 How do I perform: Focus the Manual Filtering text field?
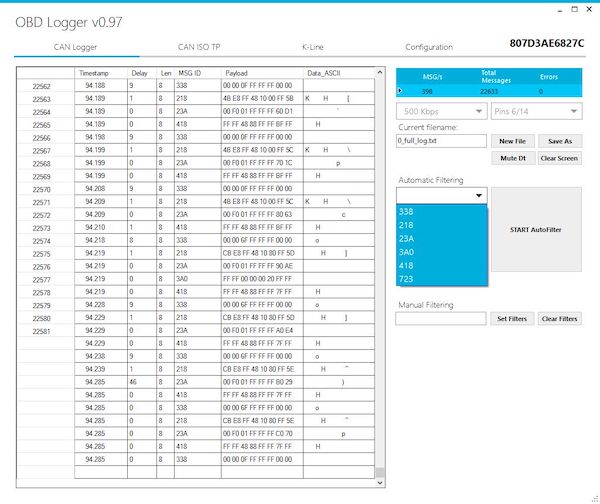click(x=441, y=318)
